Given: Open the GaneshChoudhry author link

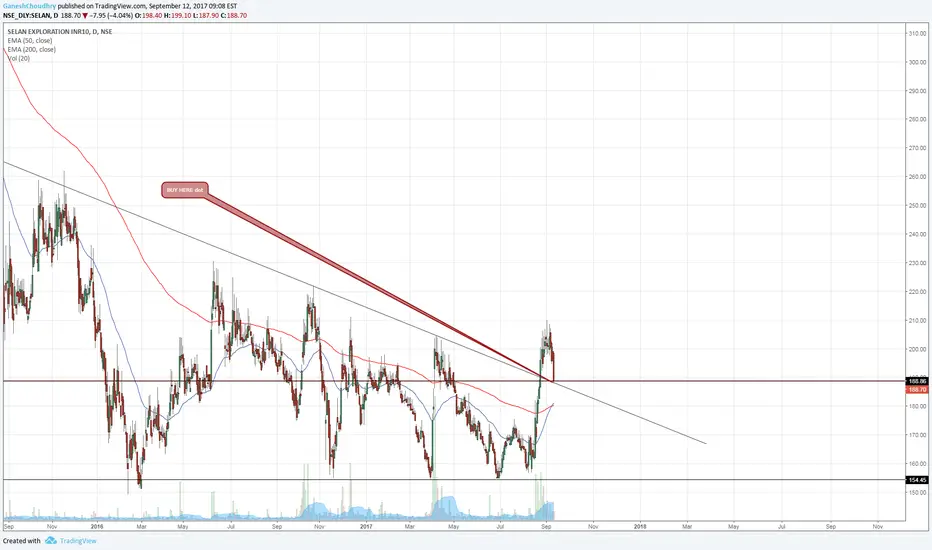Looking at the screenshot, I should click(29, 6).
